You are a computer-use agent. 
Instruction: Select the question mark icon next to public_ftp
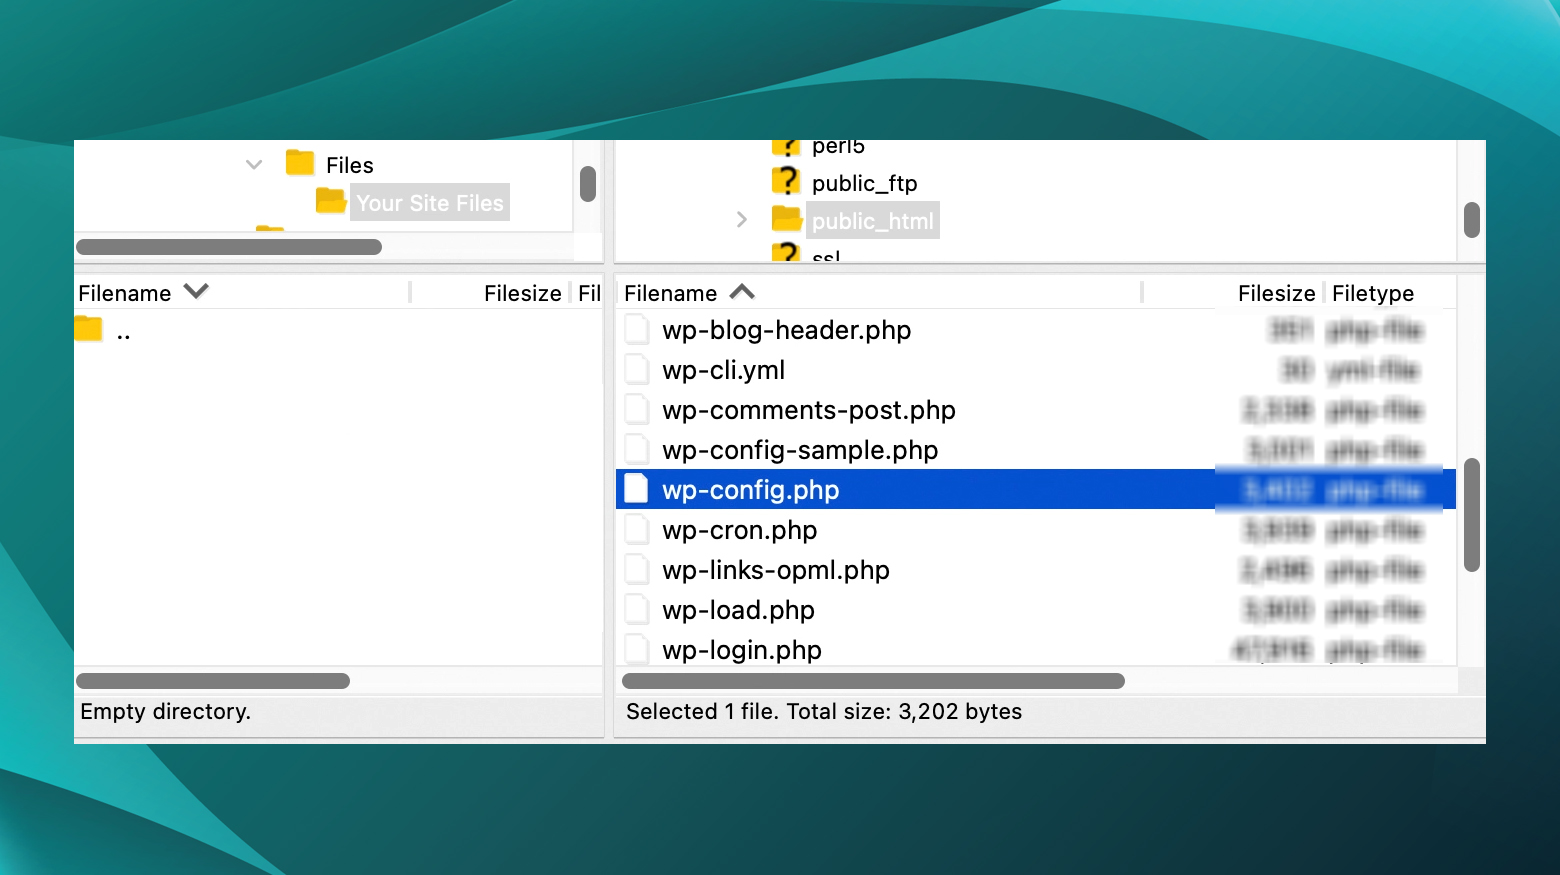(x=787, y=181)
